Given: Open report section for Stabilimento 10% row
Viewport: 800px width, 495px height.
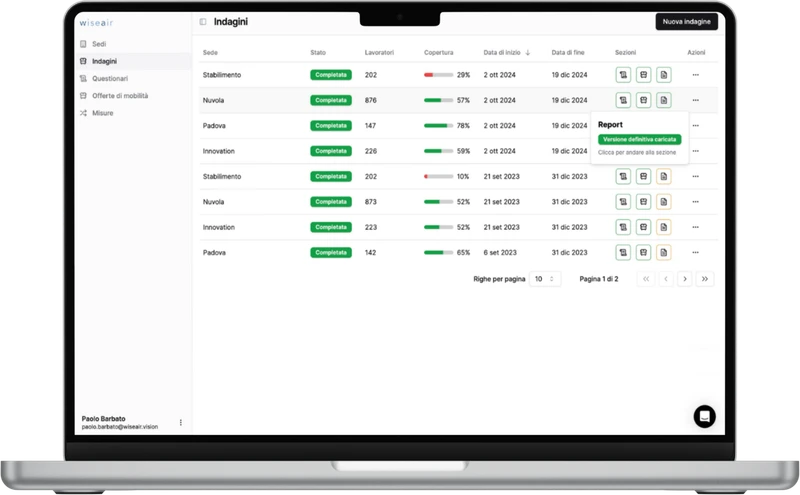Looking at the screenshot, I should pos(663,177).
